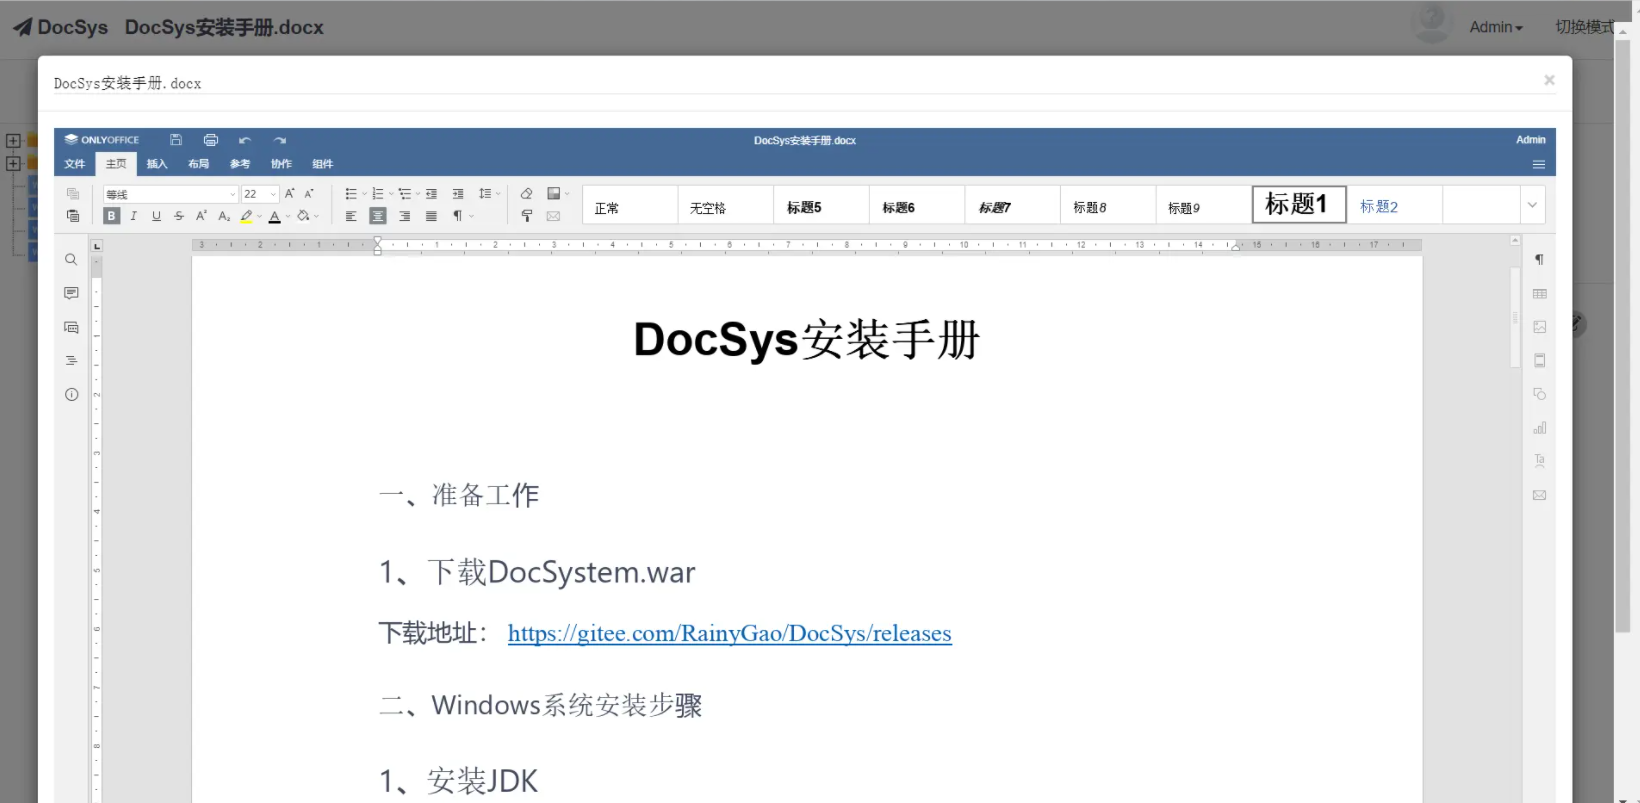Open highlight color dropdown arrow

coord(260,216)
